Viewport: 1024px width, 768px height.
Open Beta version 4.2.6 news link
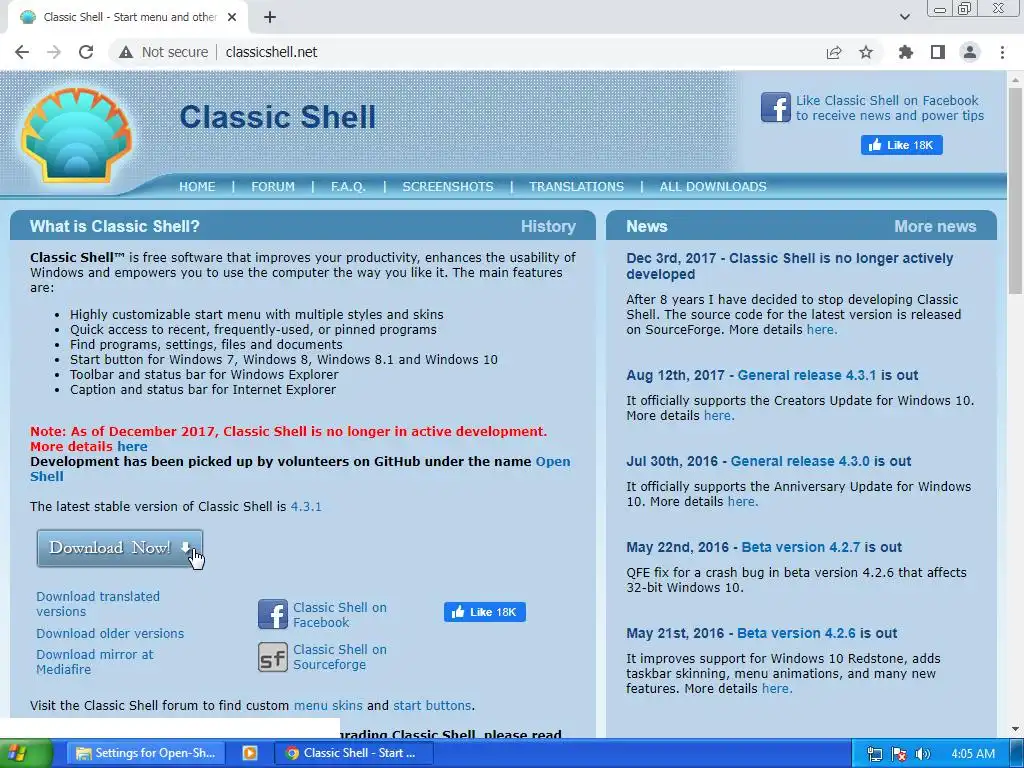point(796,633)
